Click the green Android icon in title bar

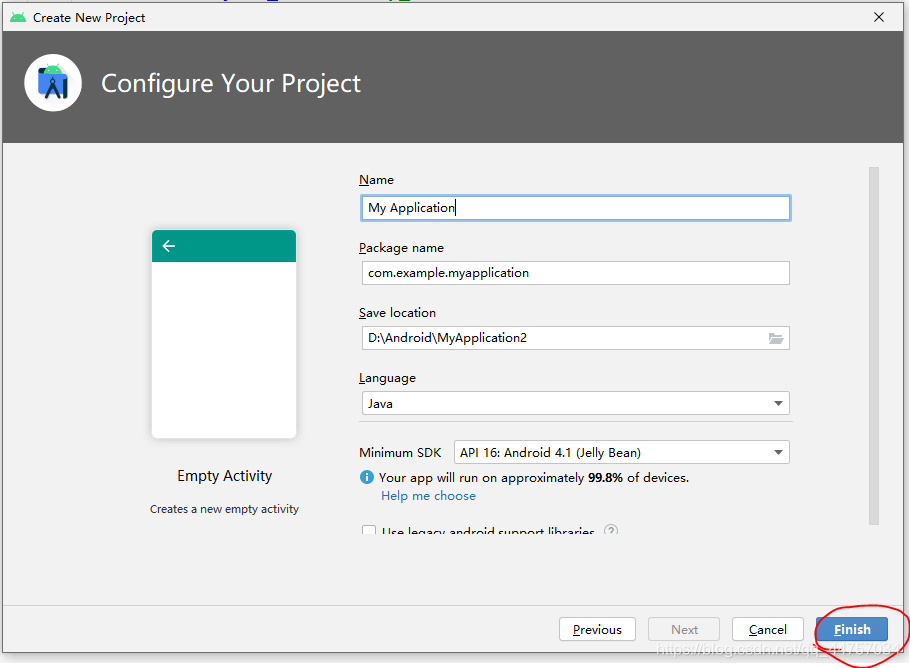tap(19, 17)
